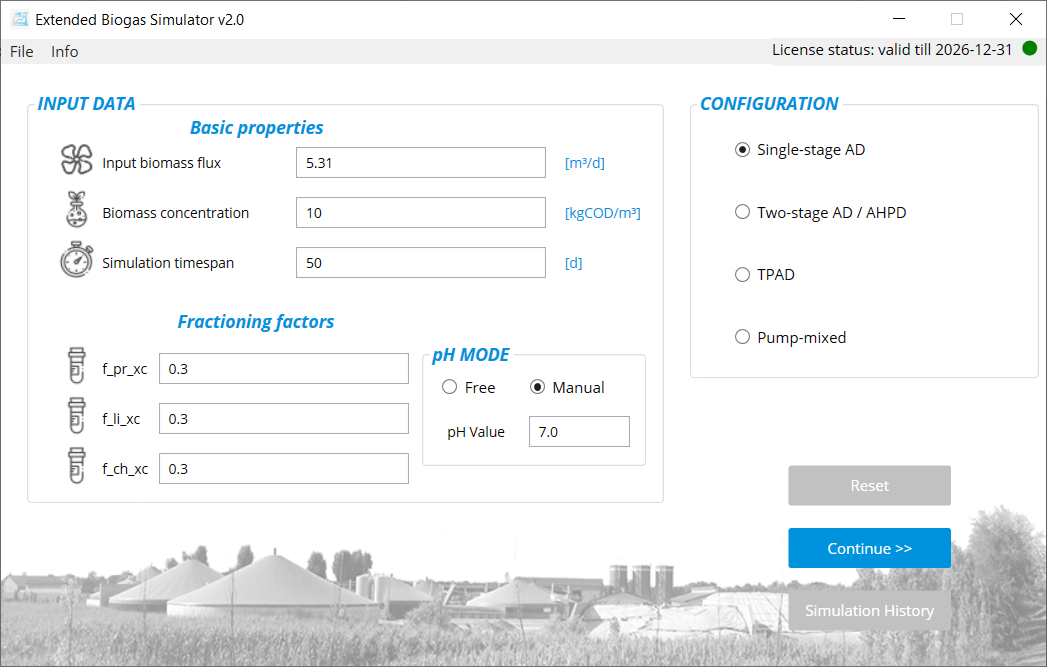
Task: Click the flask icon beside Biomass concentration
Action: (77, 210)
